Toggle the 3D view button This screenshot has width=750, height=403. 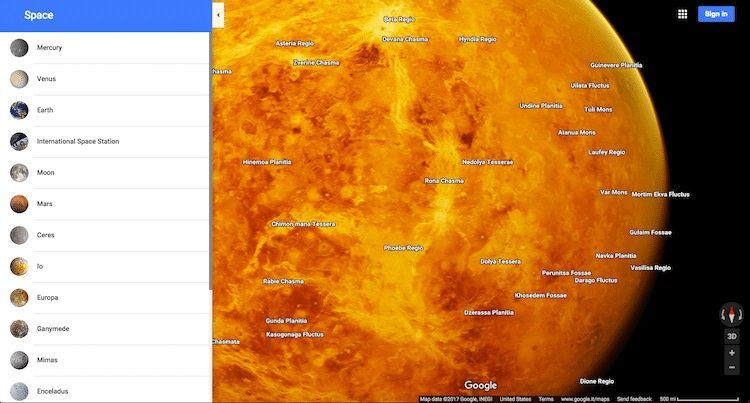coord(732,336)
